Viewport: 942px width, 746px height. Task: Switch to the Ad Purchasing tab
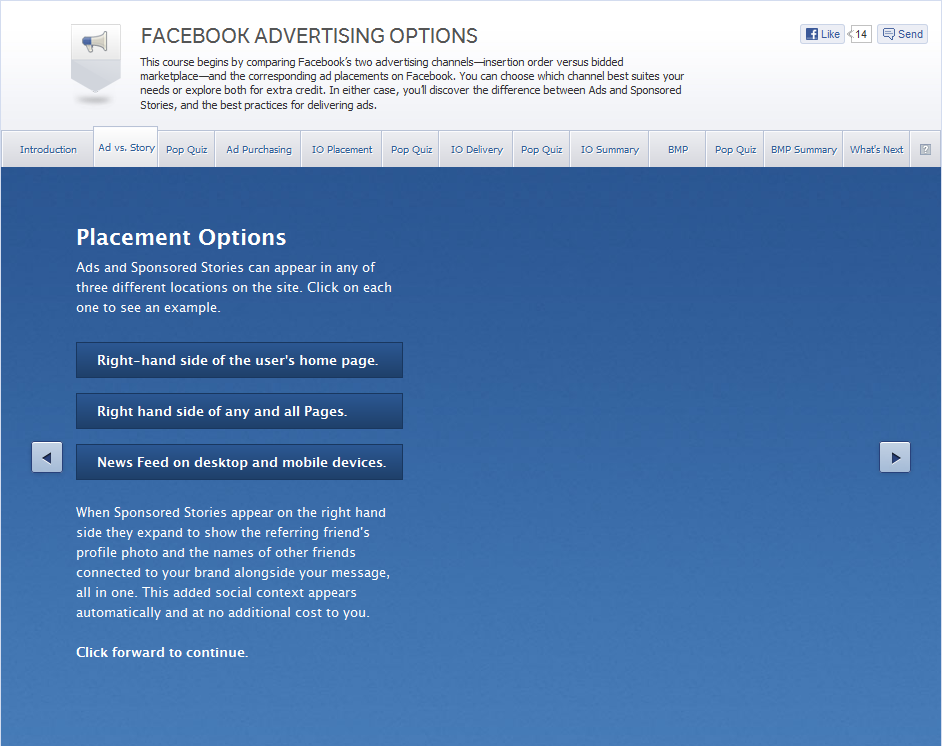[258, 150]
